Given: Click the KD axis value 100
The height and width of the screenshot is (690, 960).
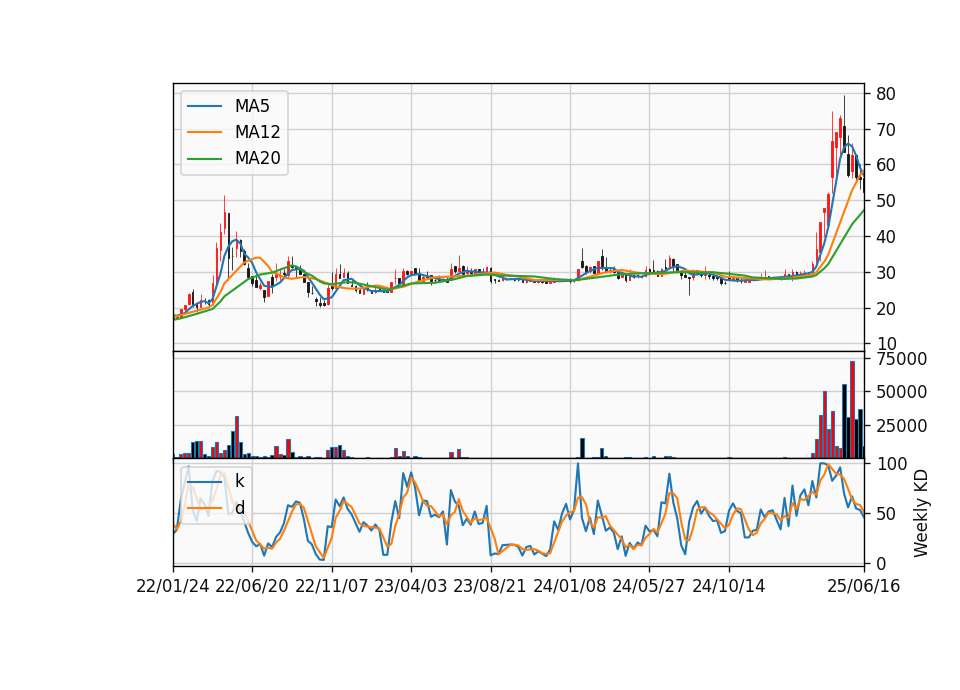Looking at the screenshot, I should 891,463.
